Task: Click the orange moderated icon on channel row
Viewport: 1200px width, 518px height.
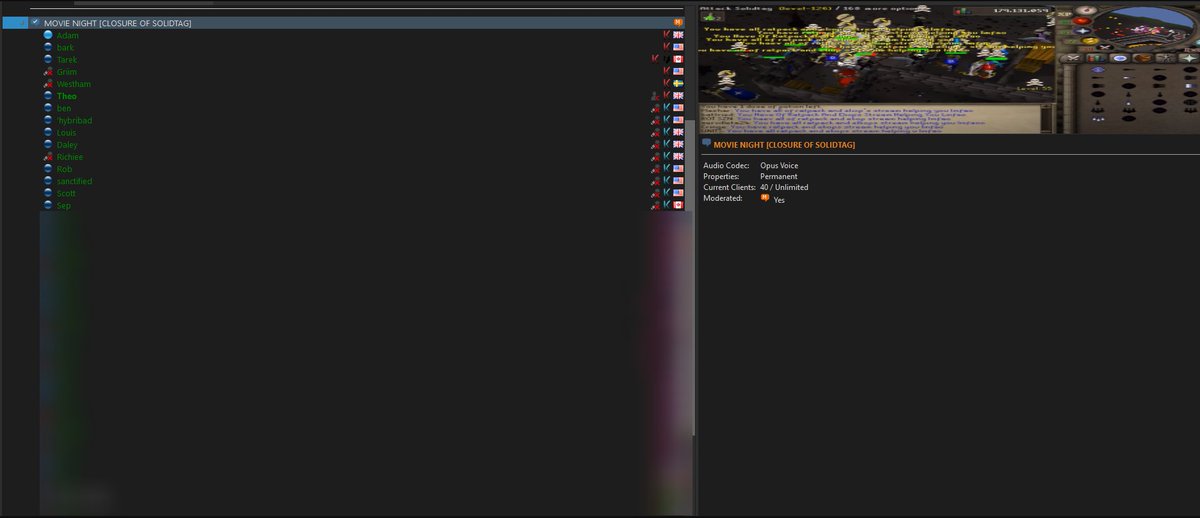Action: (x=678, y=23)
